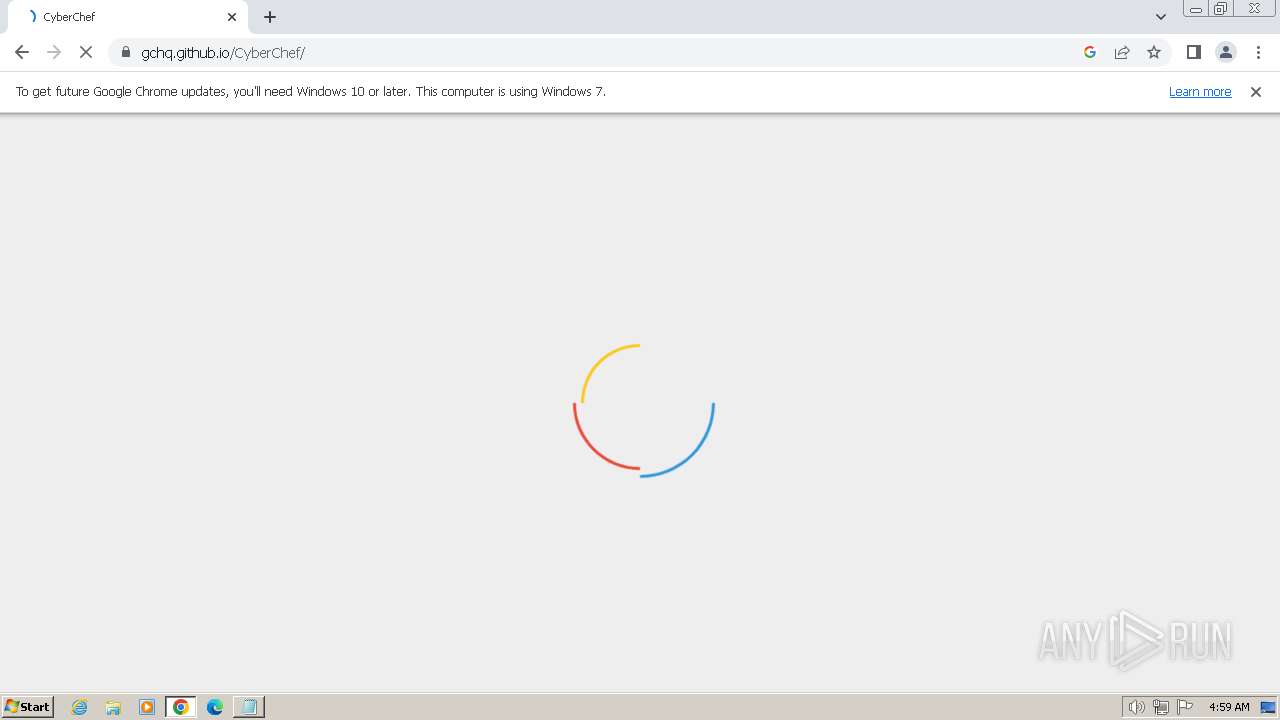Follow the Learn more link
The height and width of the screenshot is (720, 1280).
(1200, 92)
